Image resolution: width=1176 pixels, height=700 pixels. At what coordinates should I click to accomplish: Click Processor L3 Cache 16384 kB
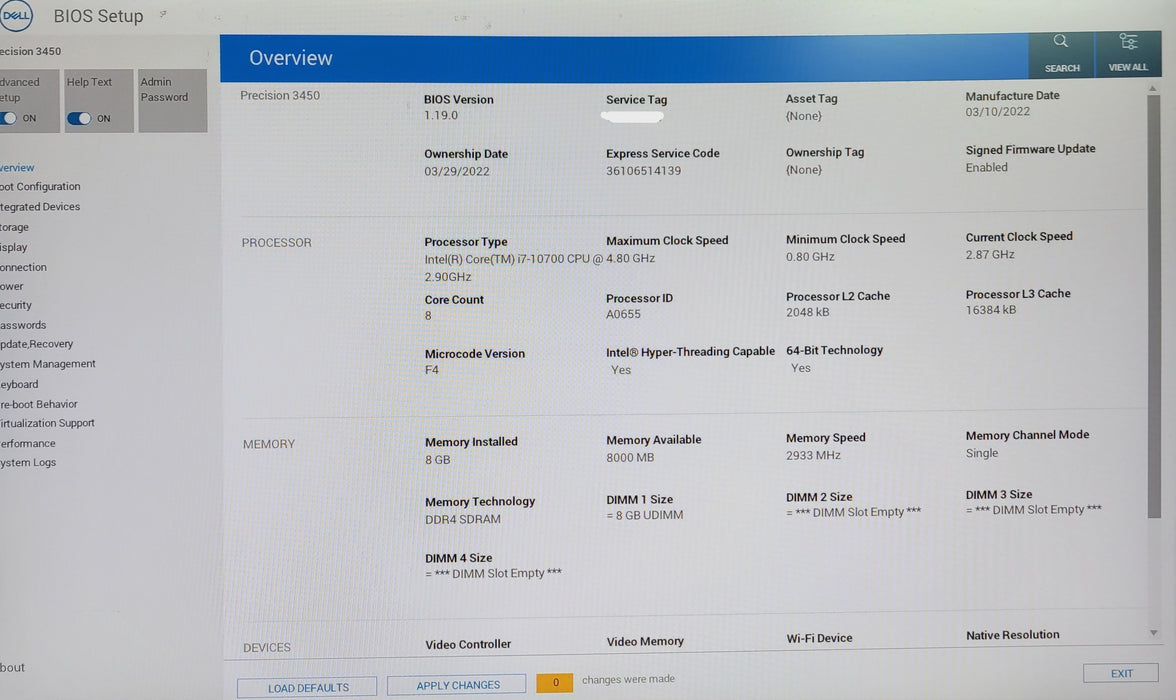pyautogui.click(x=991, y=310)
